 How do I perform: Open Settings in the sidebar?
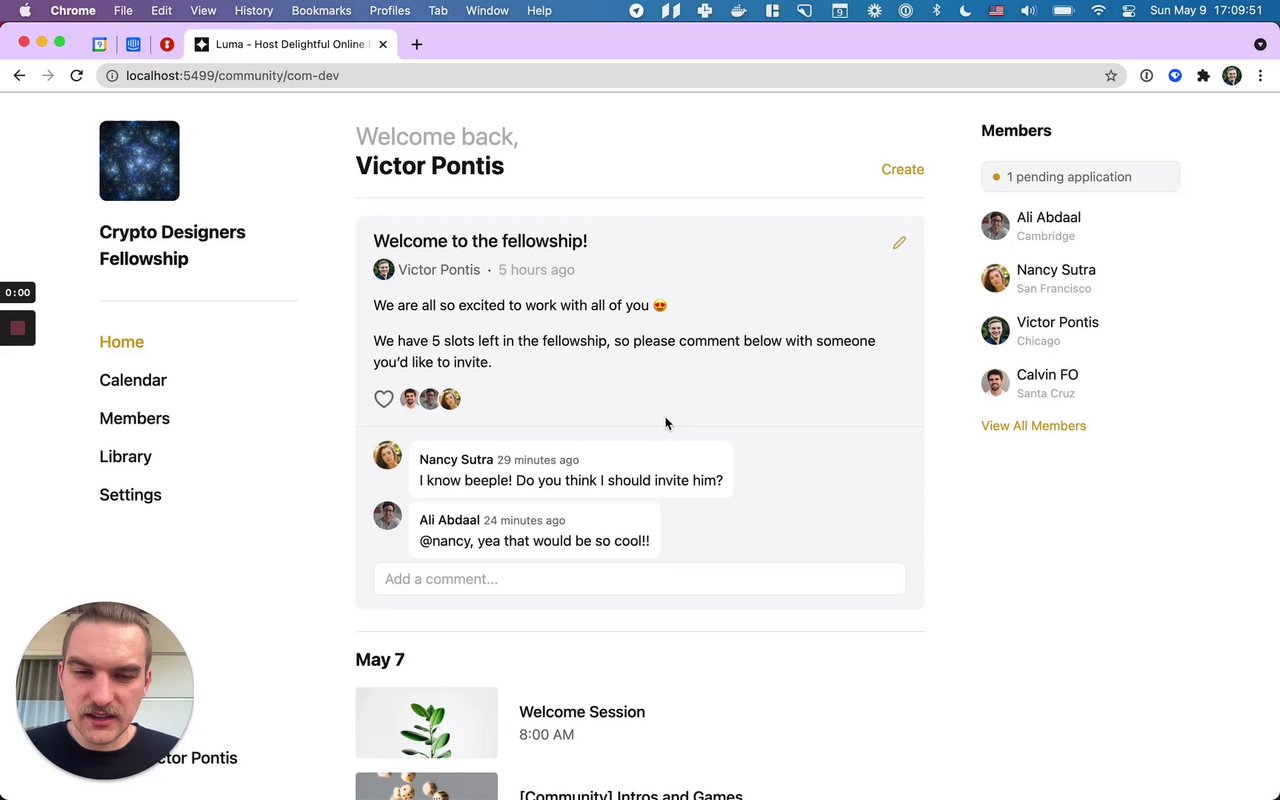pyautogui.click(x=130, y=495)
